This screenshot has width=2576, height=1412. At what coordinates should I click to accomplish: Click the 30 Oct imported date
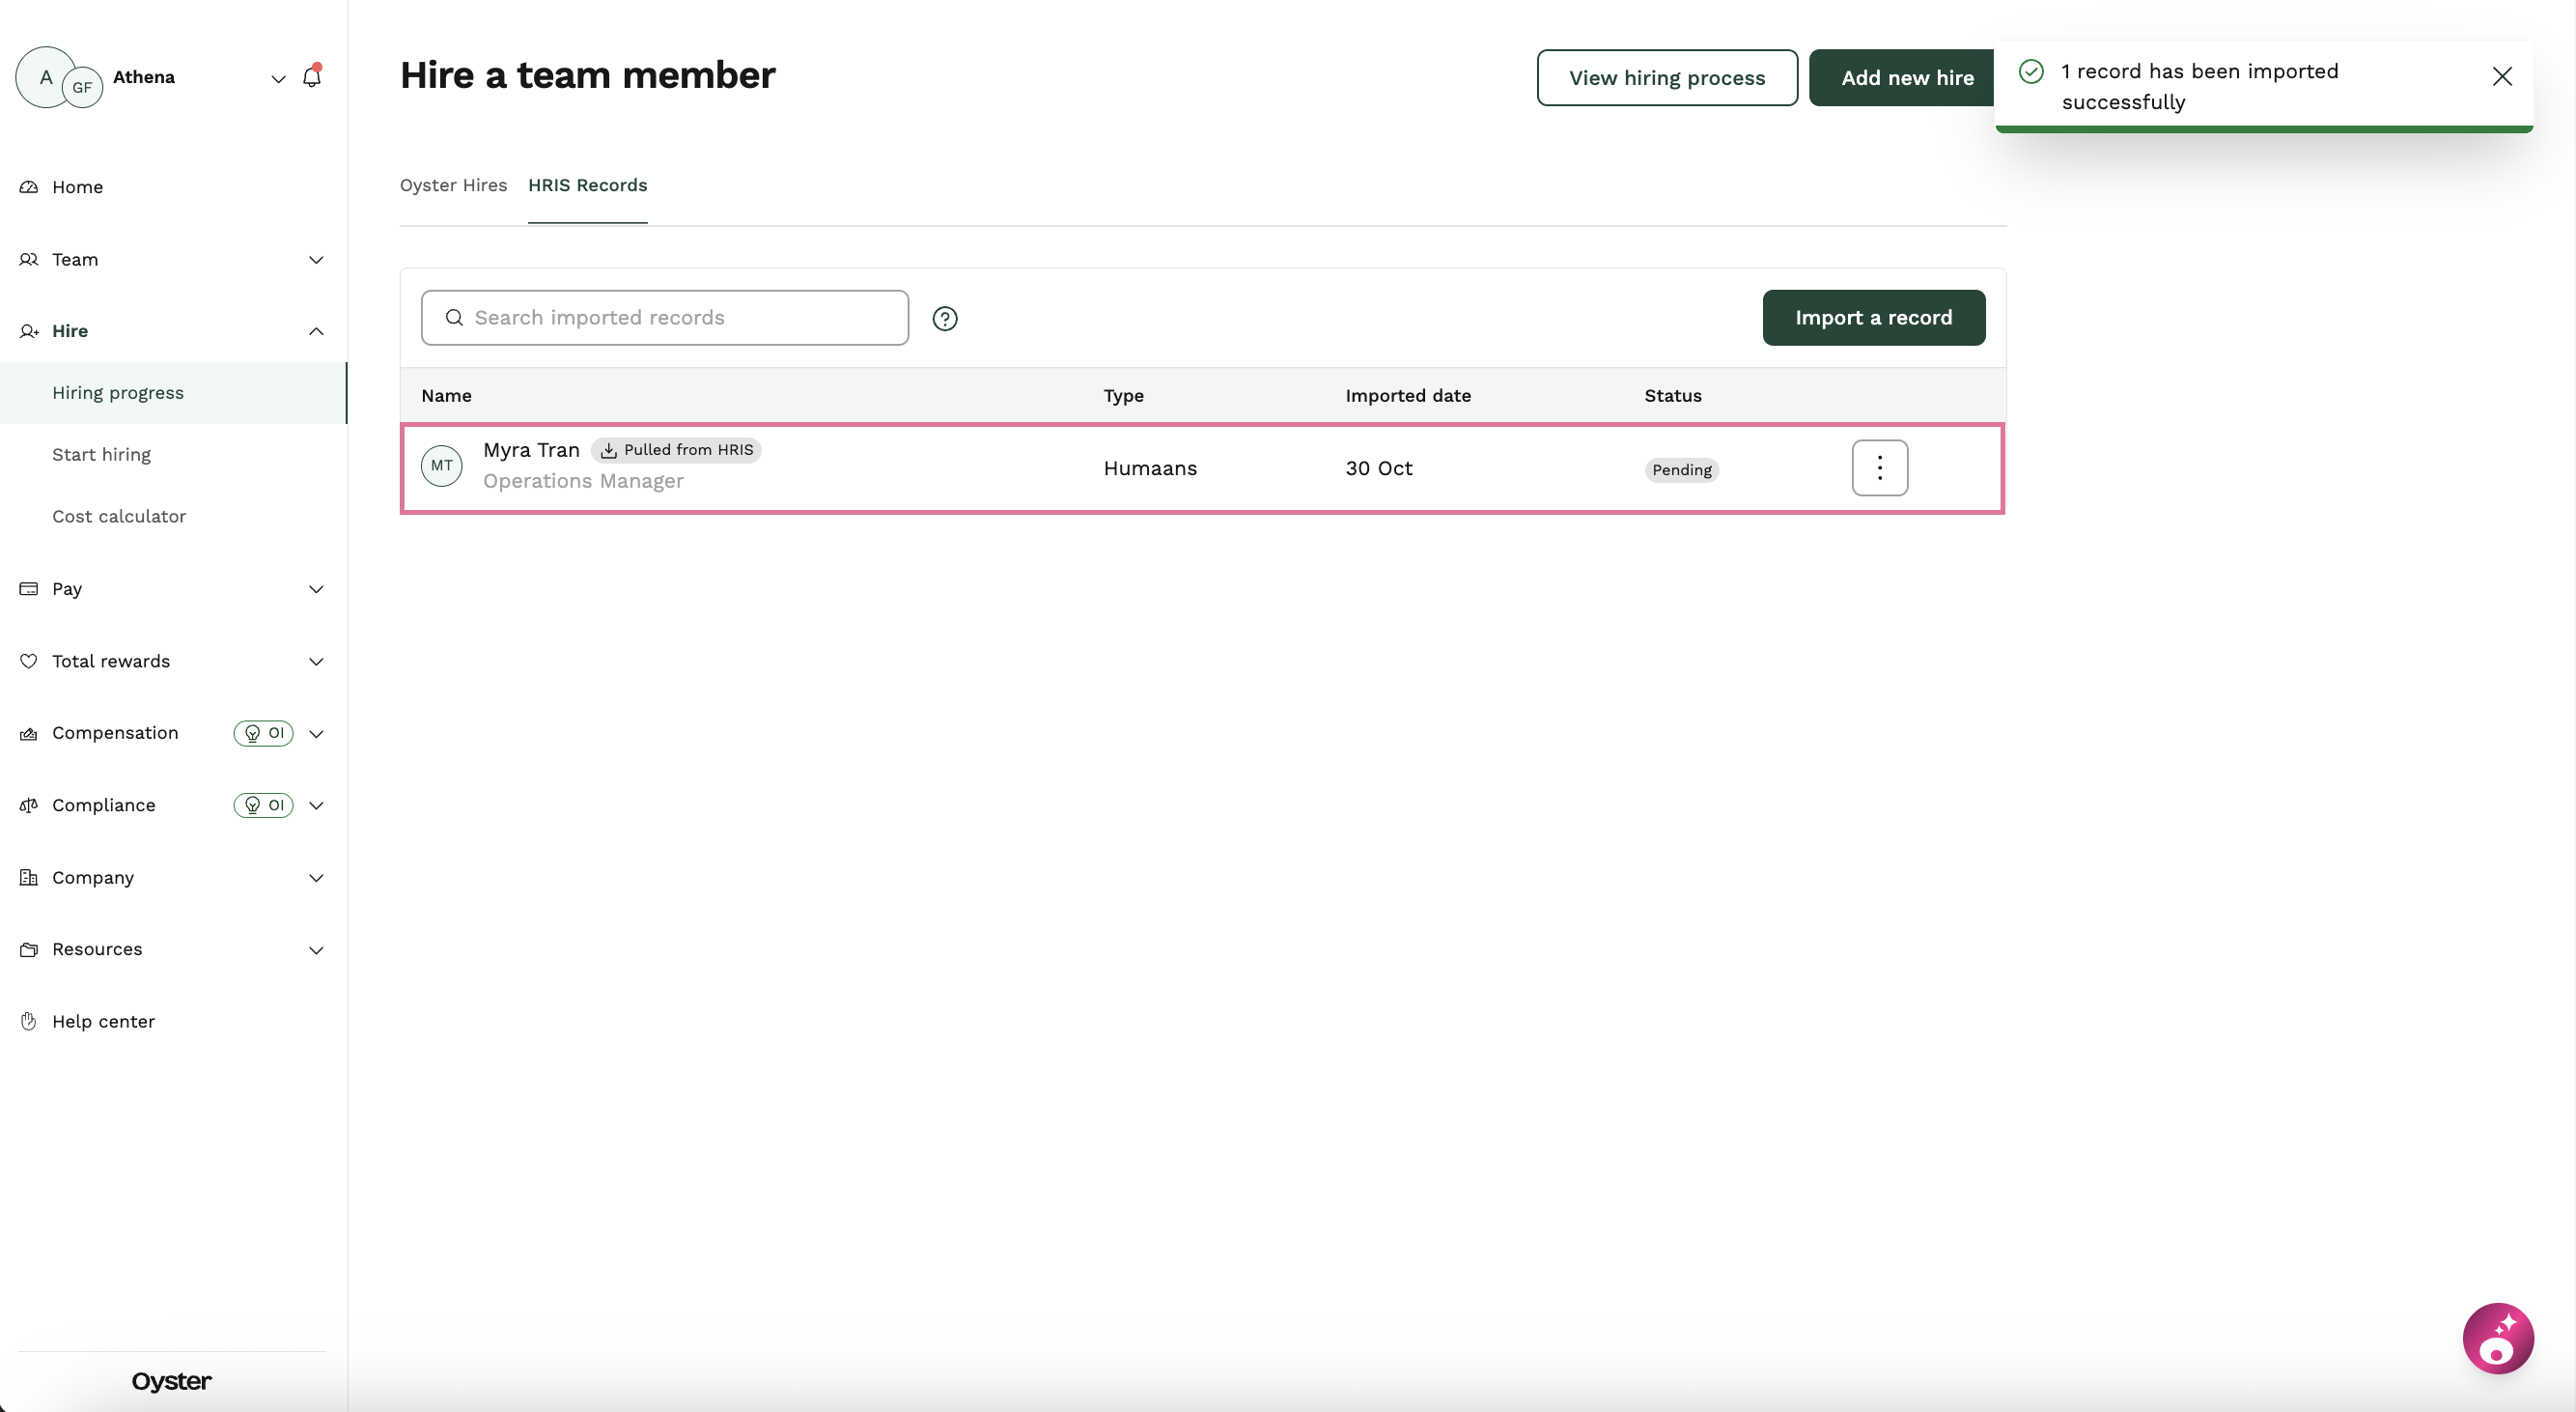pyautogui.click(x=1378, y=468)
